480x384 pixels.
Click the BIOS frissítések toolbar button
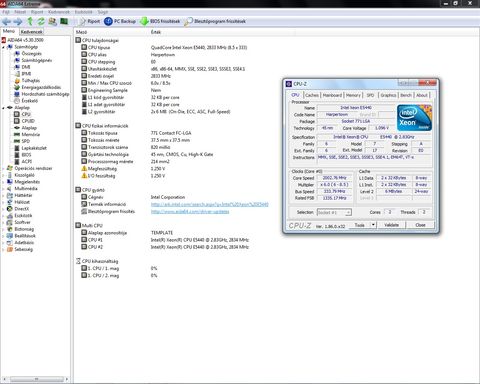160,21
